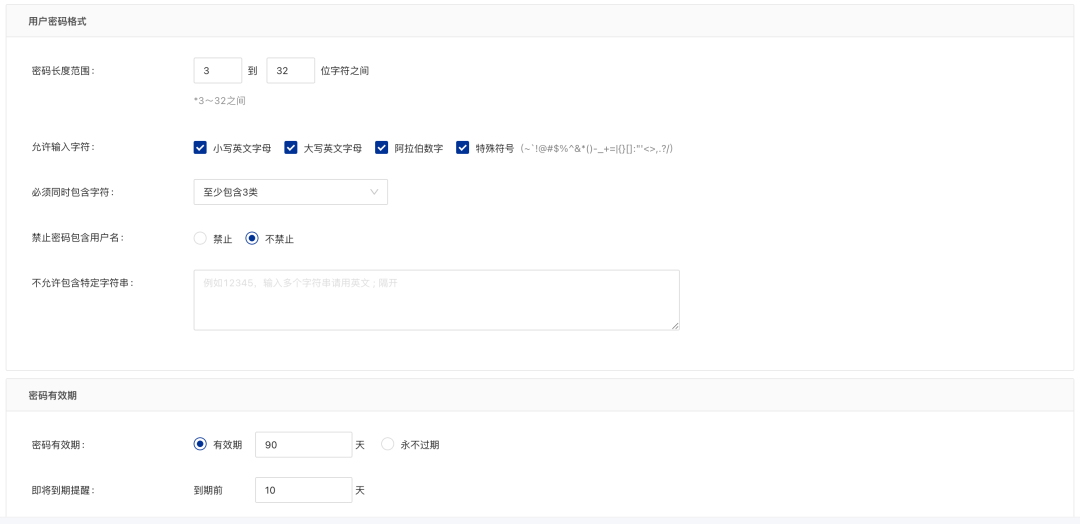1080x524 pixels.
Task: Click the 到期前 reminder days field
Action: 304,490
